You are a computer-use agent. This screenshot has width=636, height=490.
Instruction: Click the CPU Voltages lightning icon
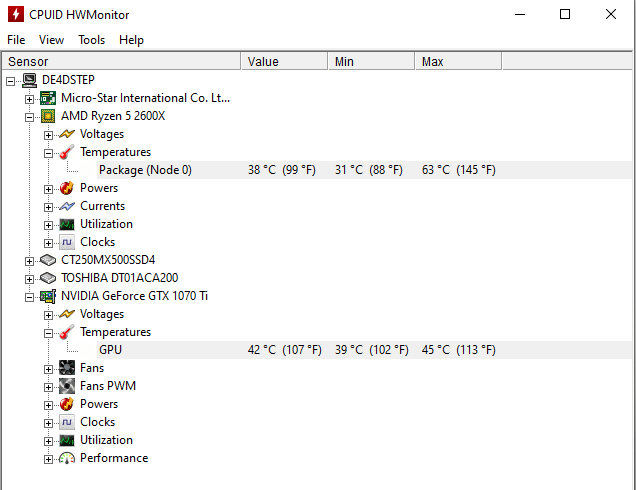67,134
